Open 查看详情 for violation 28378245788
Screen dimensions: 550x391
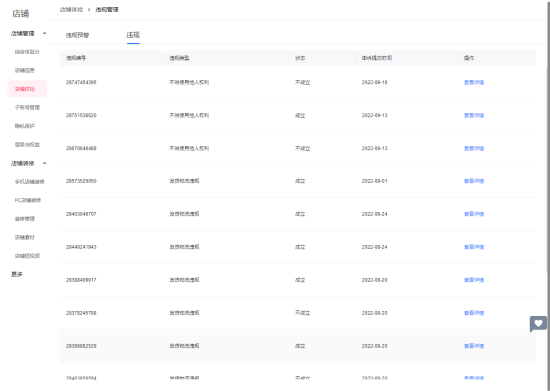pyautogui.click(x=474, y=313)
